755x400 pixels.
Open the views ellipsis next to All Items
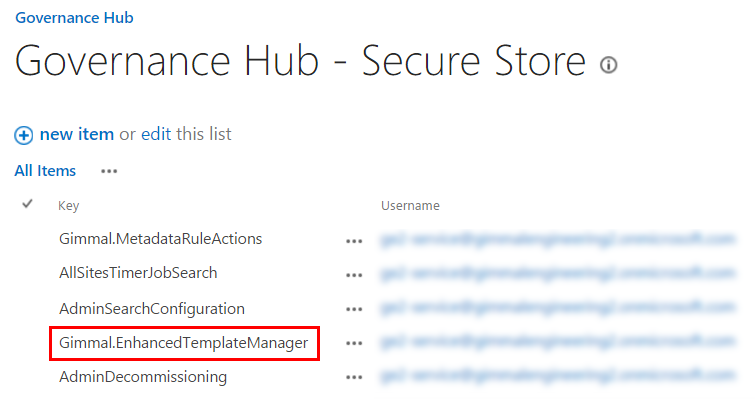pyautogui.click(x=109, y=171)
